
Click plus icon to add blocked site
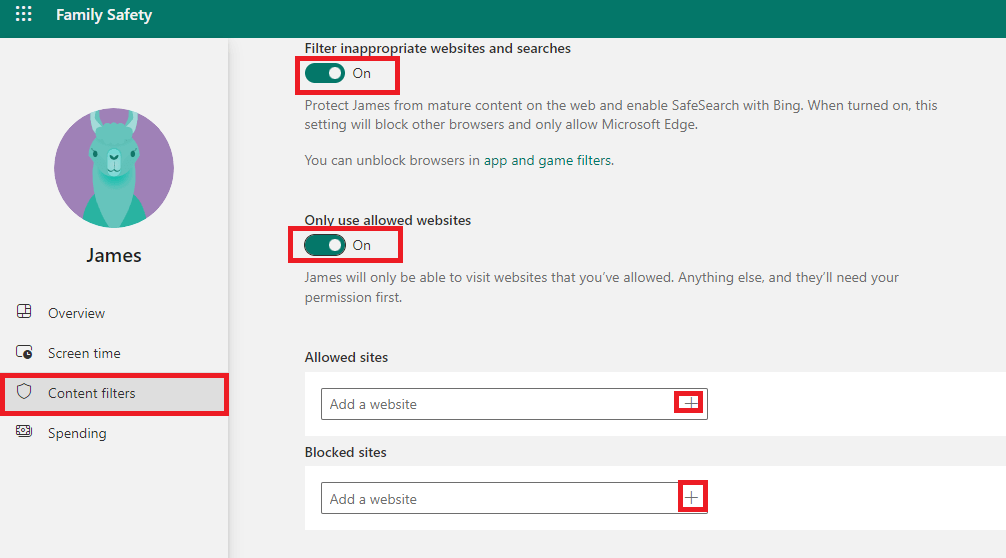coord(692,497)
